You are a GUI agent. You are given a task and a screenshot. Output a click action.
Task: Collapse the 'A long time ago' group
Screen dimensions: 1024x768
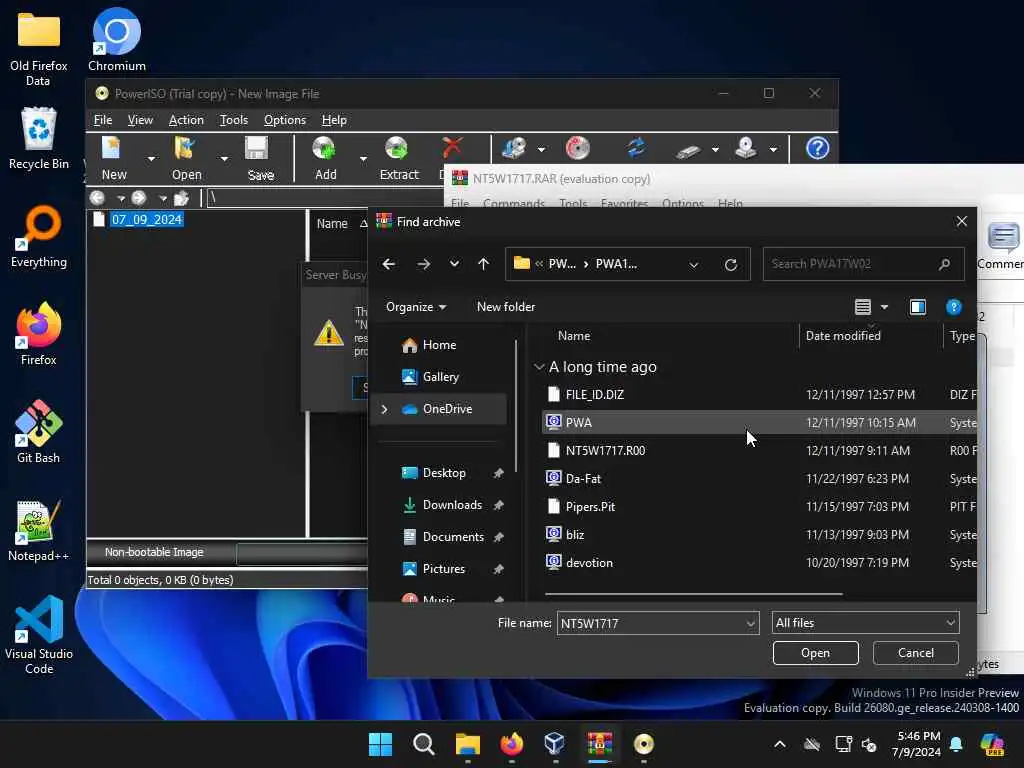point(539,367)
